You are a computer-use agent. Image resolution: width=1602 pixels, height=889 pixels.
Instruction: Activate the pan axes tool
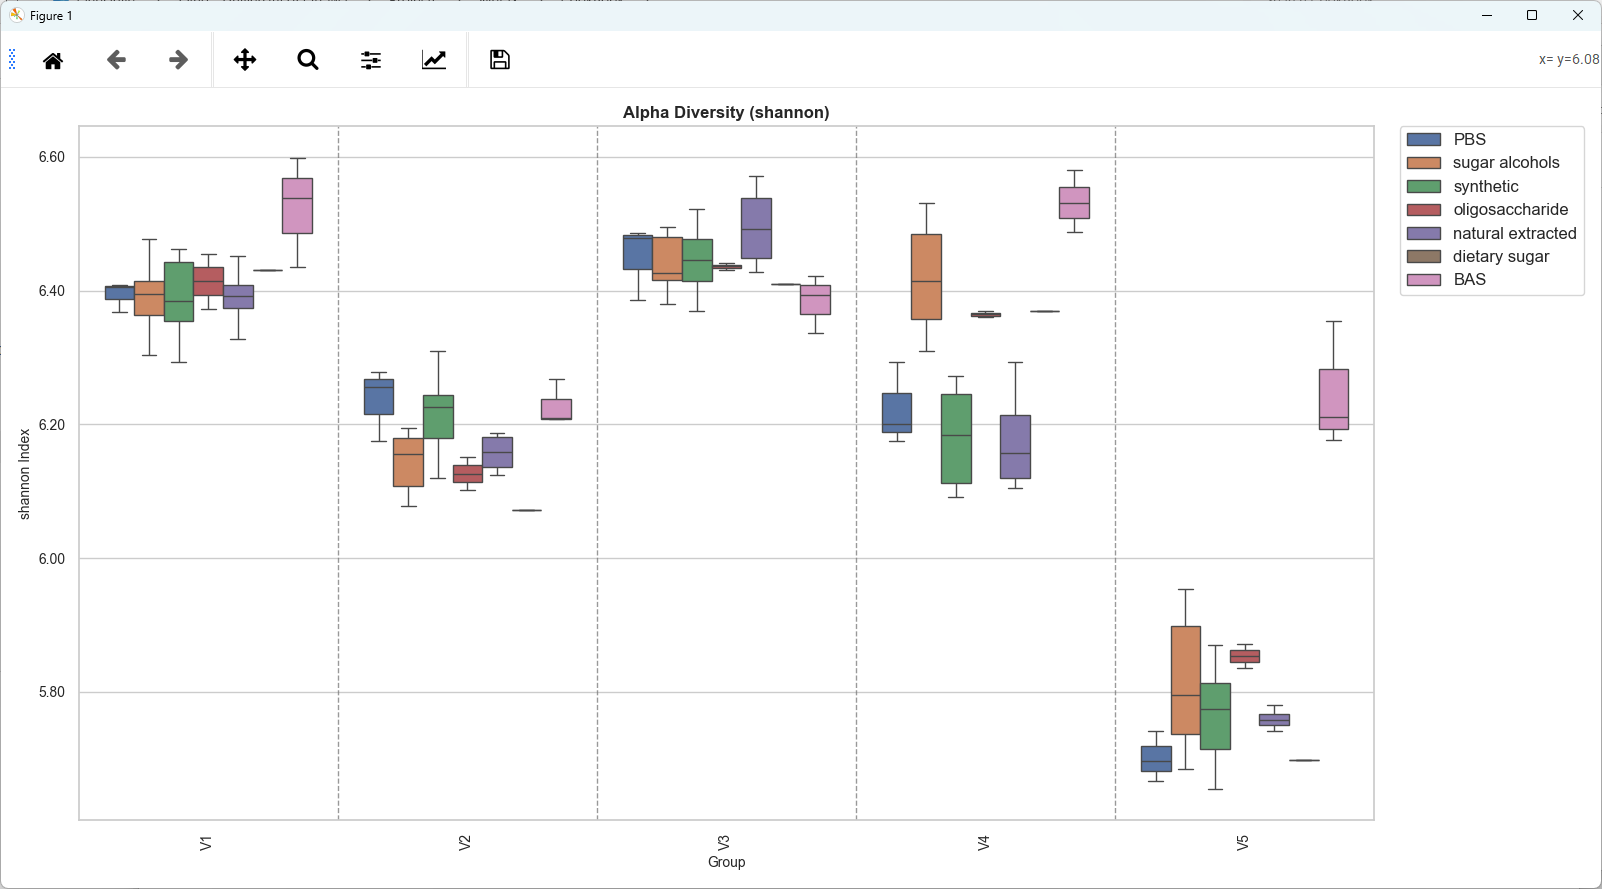(x=245, y=60)
